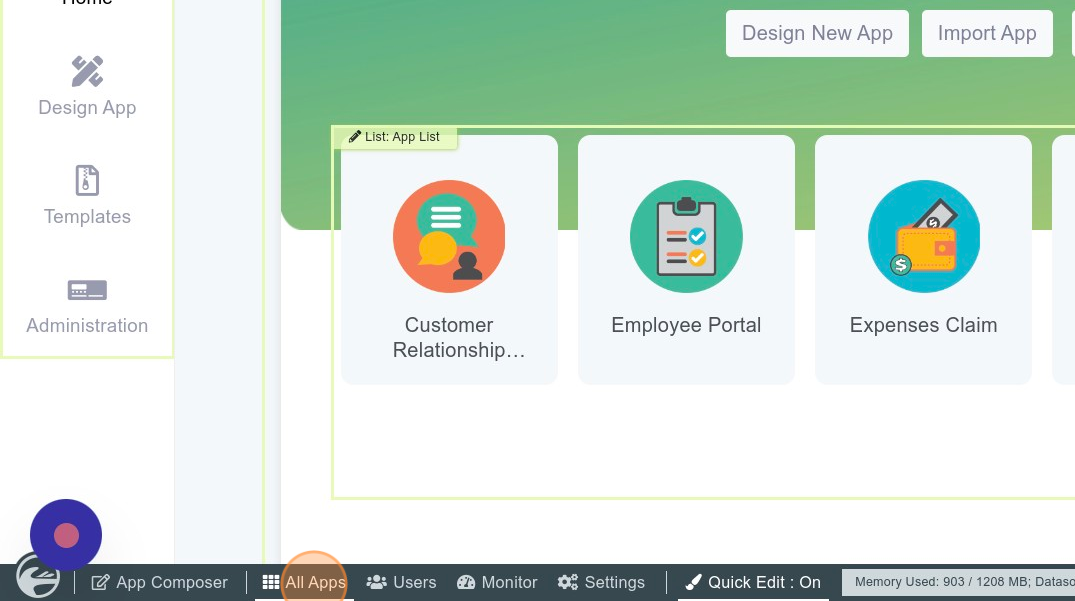This screenshot has width=1075, height=601.
Task: Click the Design New App button
Action: pyautogui.click(x=817, y=34)
